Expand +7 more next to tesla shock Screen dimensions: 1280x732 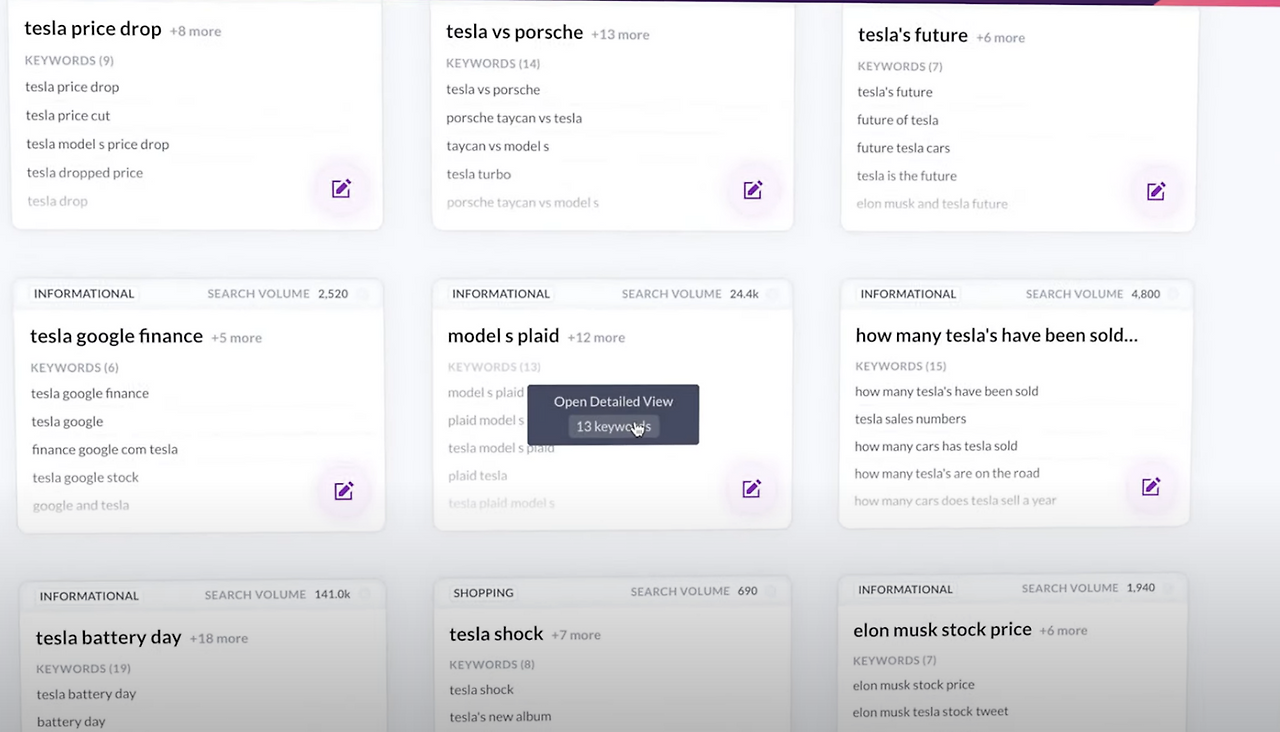click(x=576, y=635)
